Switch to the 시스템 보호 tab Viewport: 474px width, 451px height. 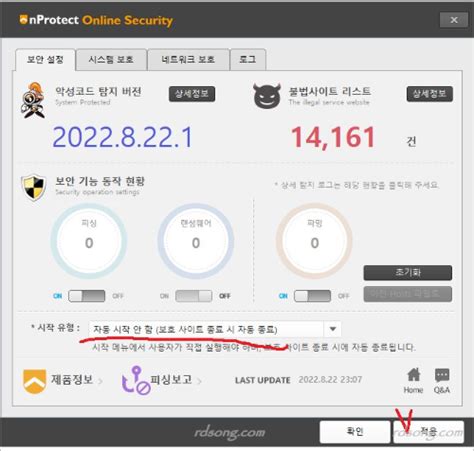[x=111, y=60]
